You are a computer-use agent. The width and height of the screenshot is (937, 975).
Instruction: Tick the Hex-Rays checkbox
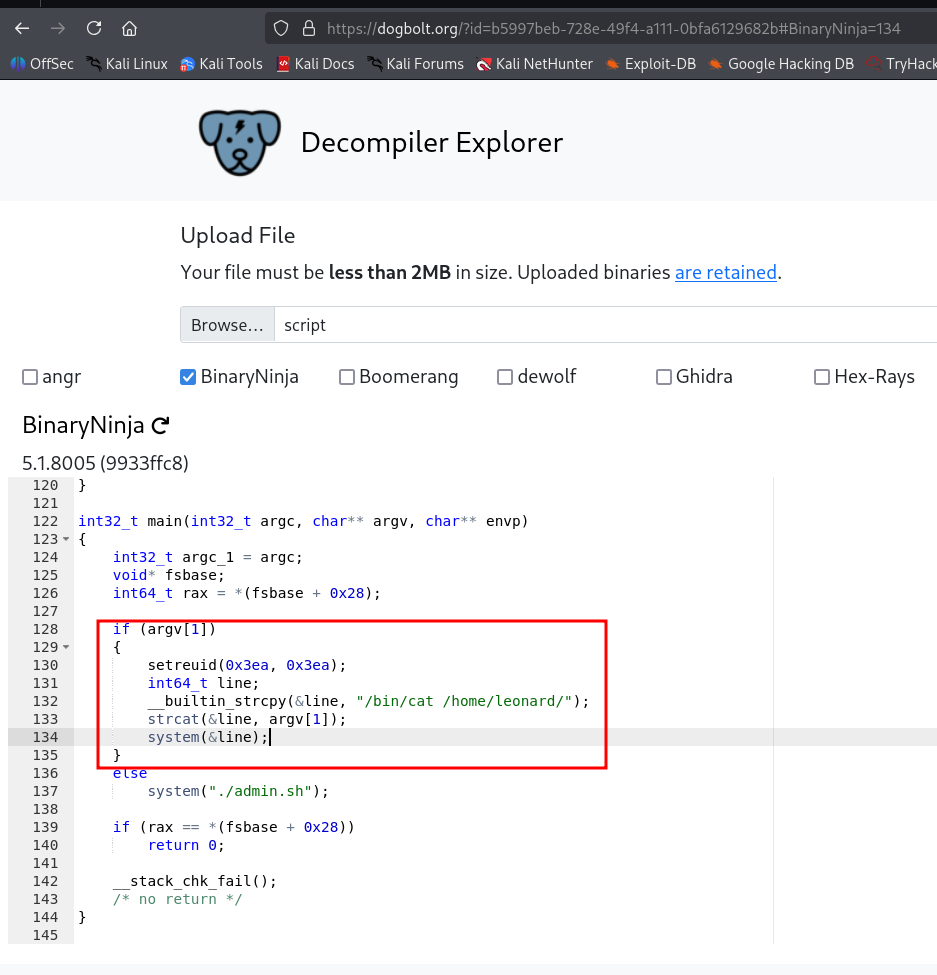(821, 377)
